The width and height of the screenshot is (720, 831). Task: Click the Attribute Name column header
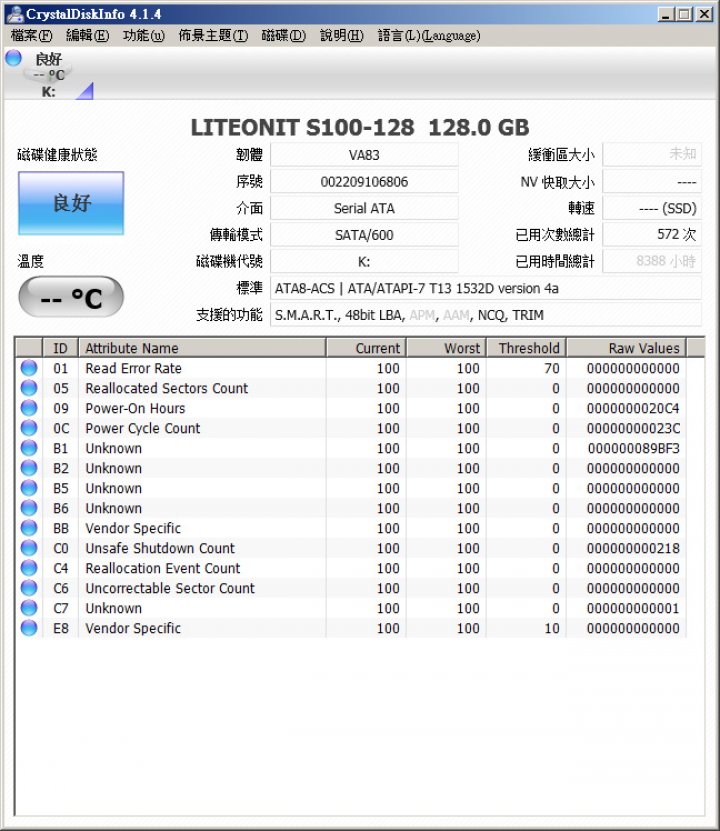tap(202, 348)
